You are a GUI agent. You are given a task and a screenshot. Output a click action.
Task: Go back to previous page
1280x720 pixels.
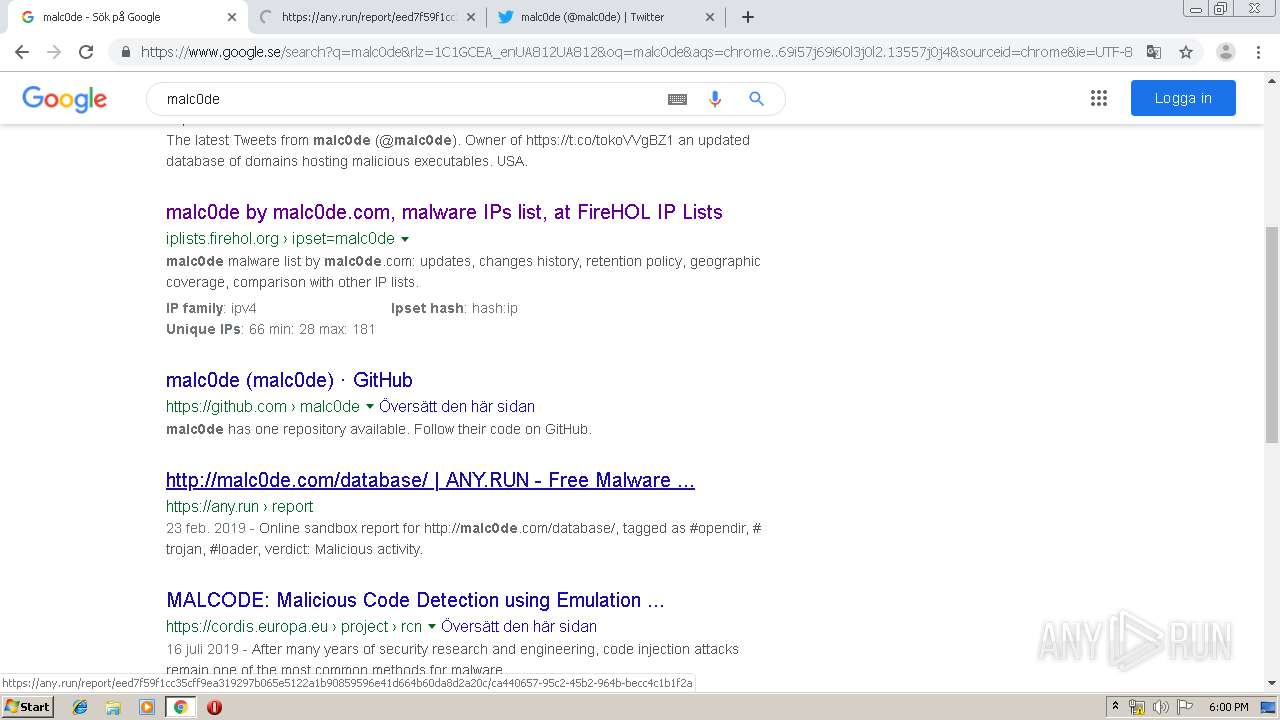(22, 52)
